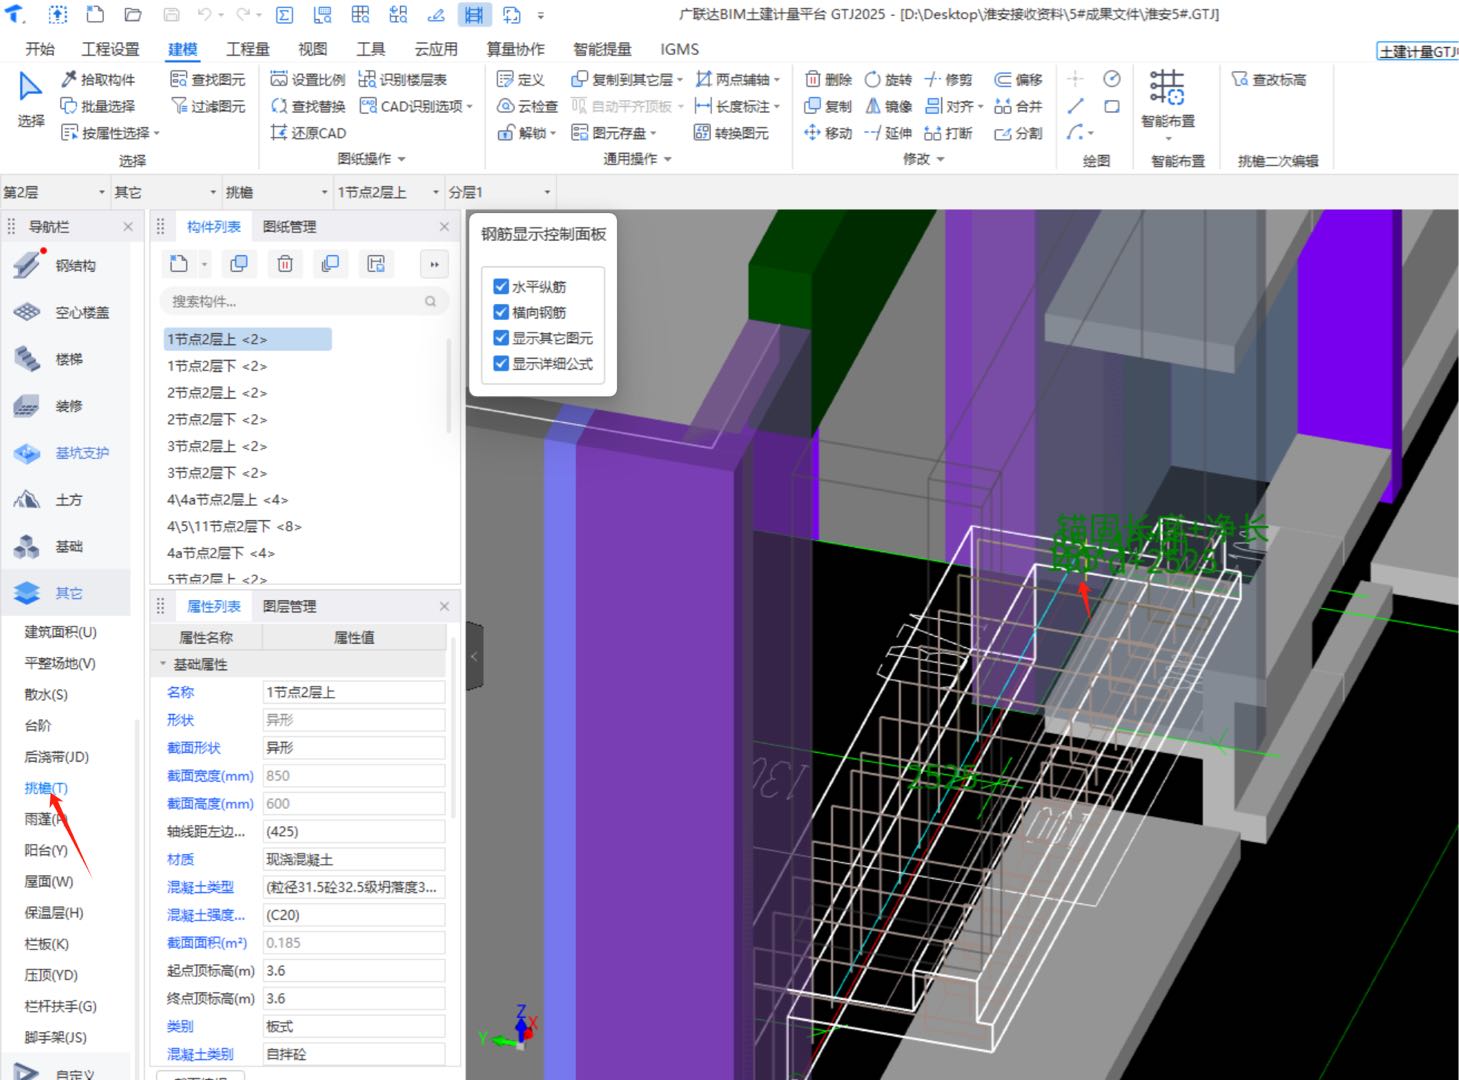
Task: Select the 旋转 rotate tool
Action: (888, 80)
